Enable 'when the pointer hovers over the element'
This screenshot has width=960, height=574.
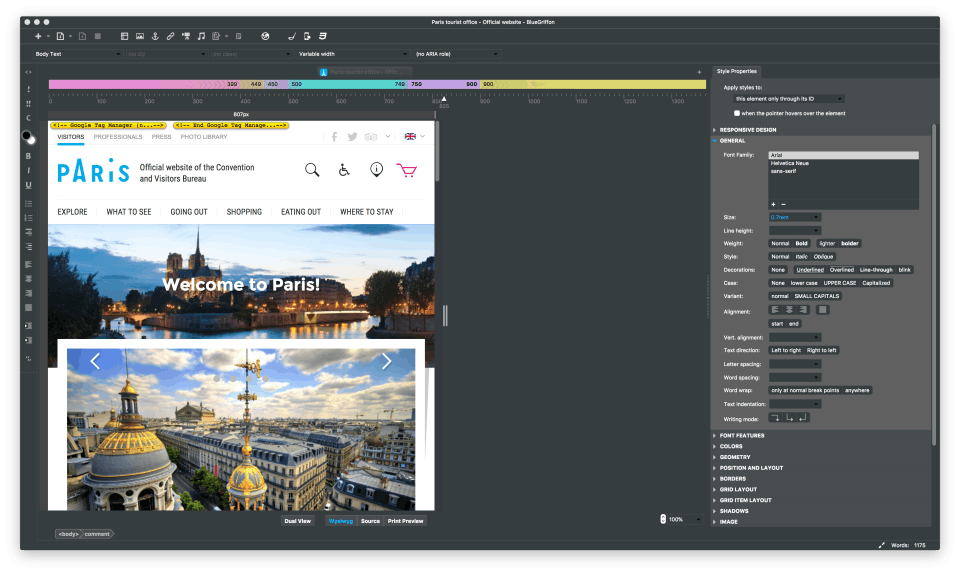pos(738,113)
